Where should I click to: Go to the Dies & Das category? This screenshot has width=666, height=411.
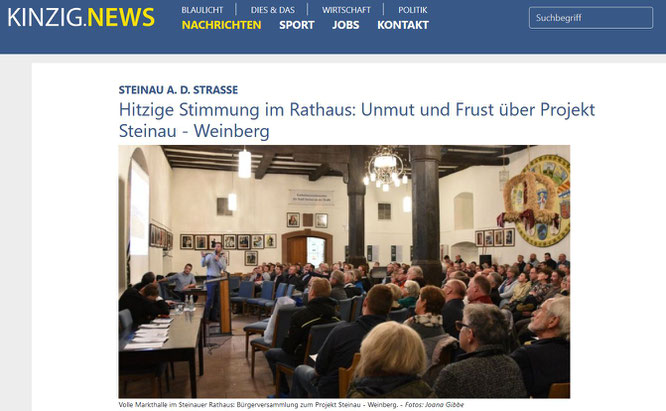[273, 10]
